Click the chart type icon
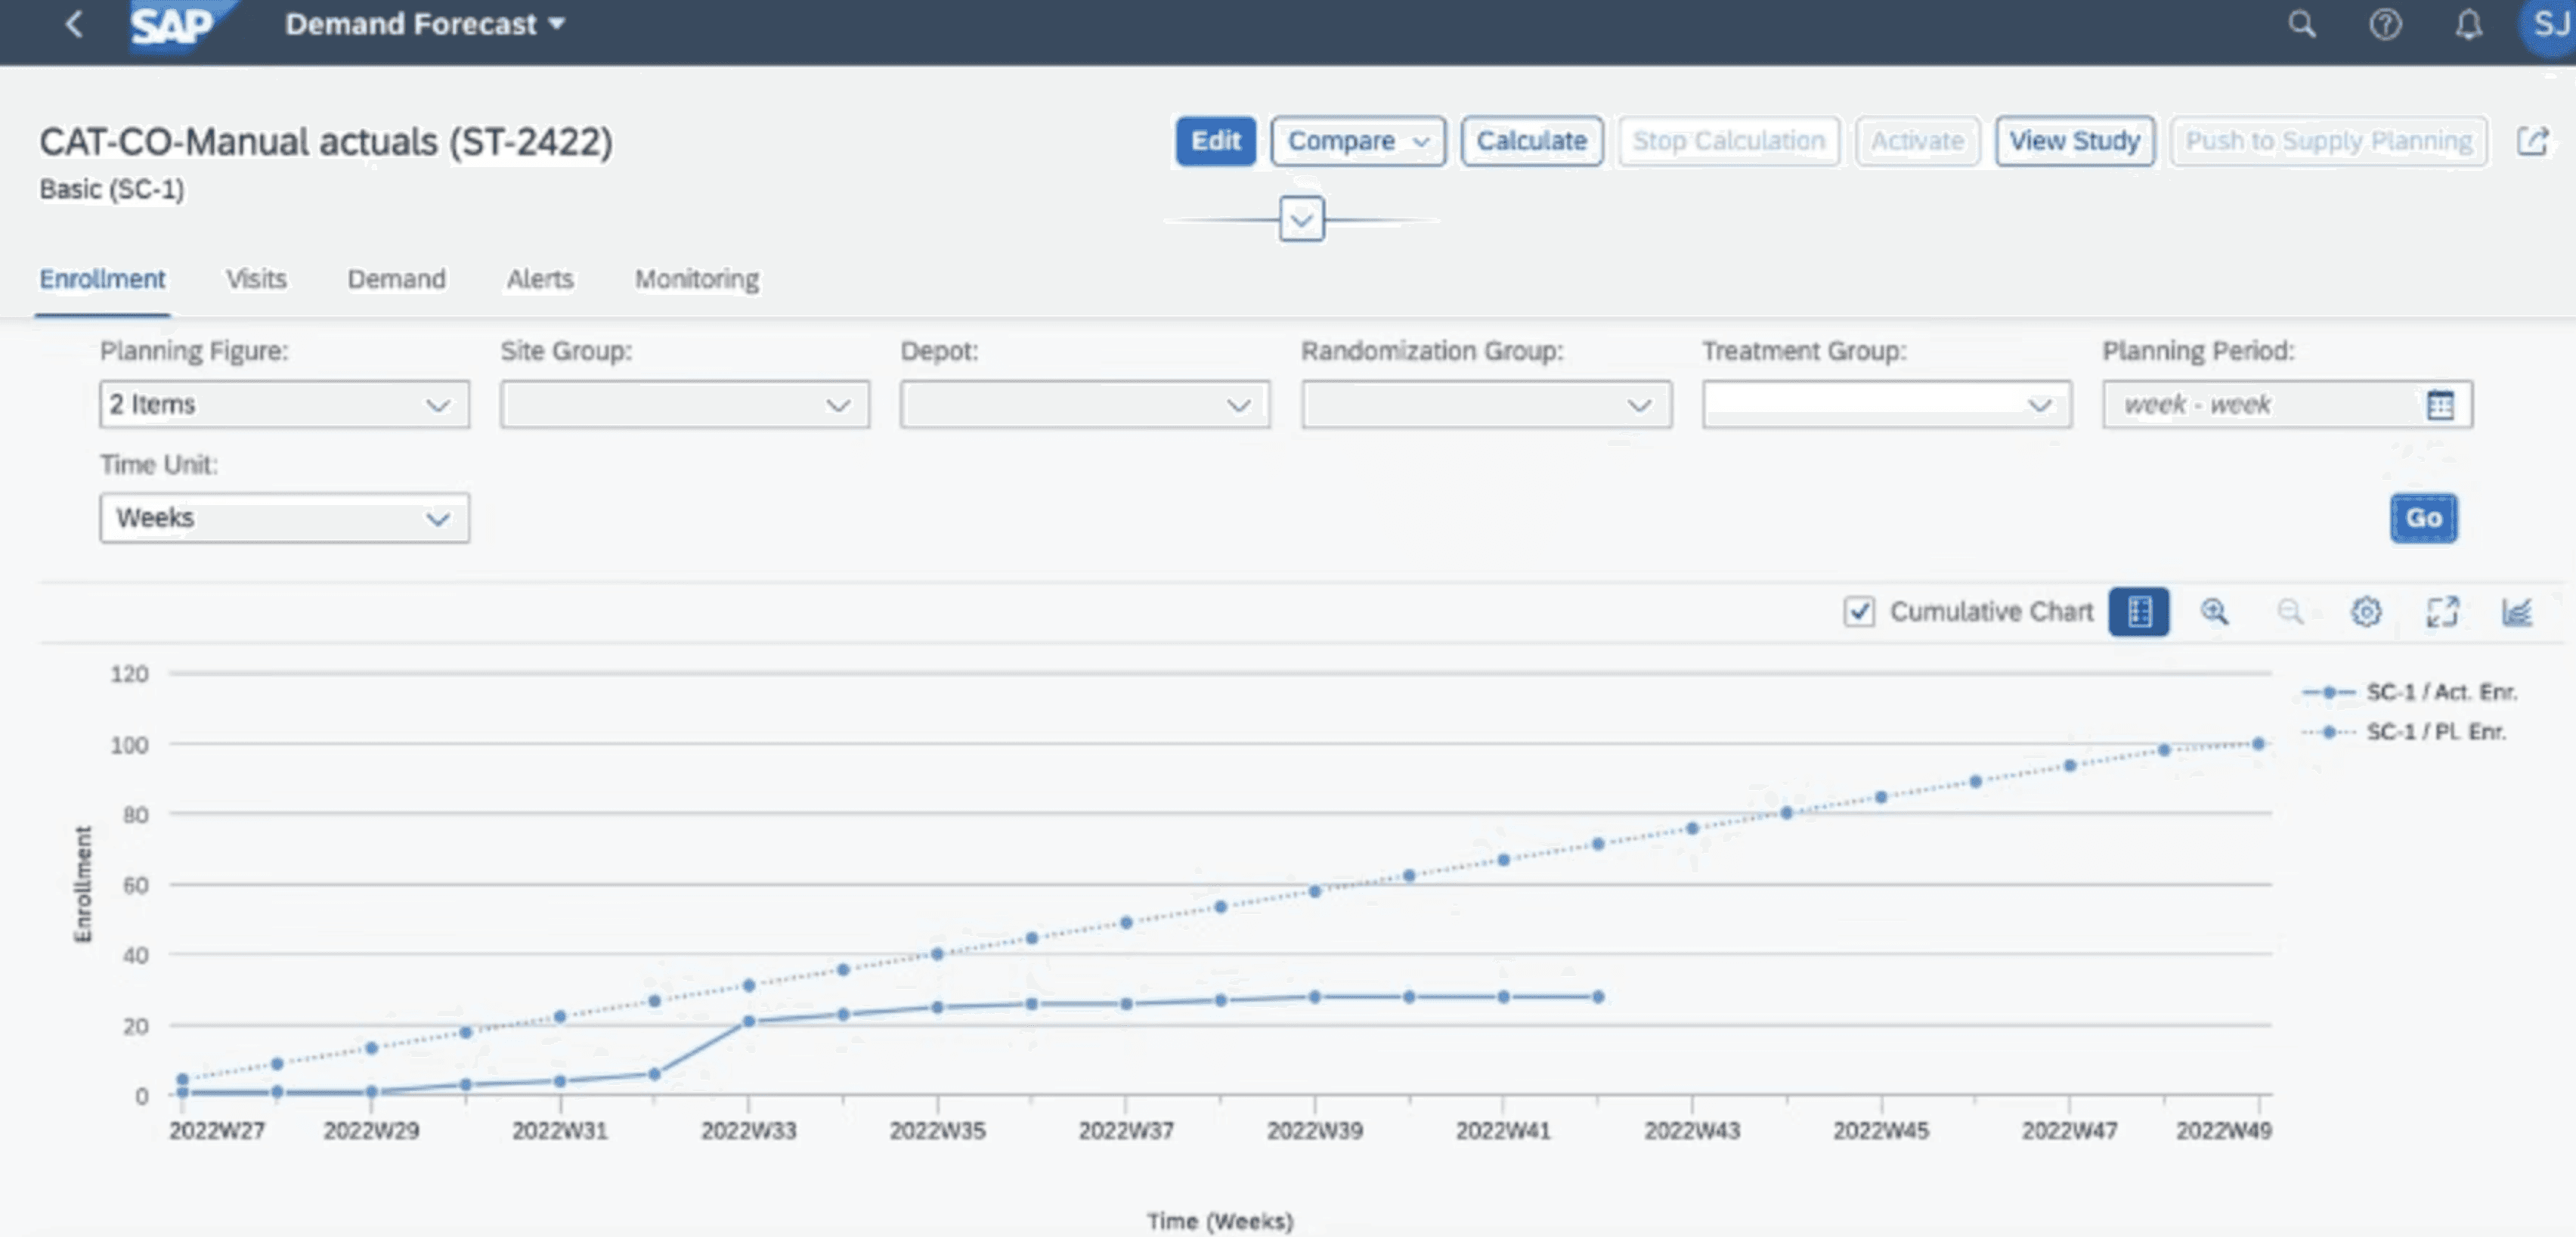2576x1237 pixels. (x=2516, y=611)
